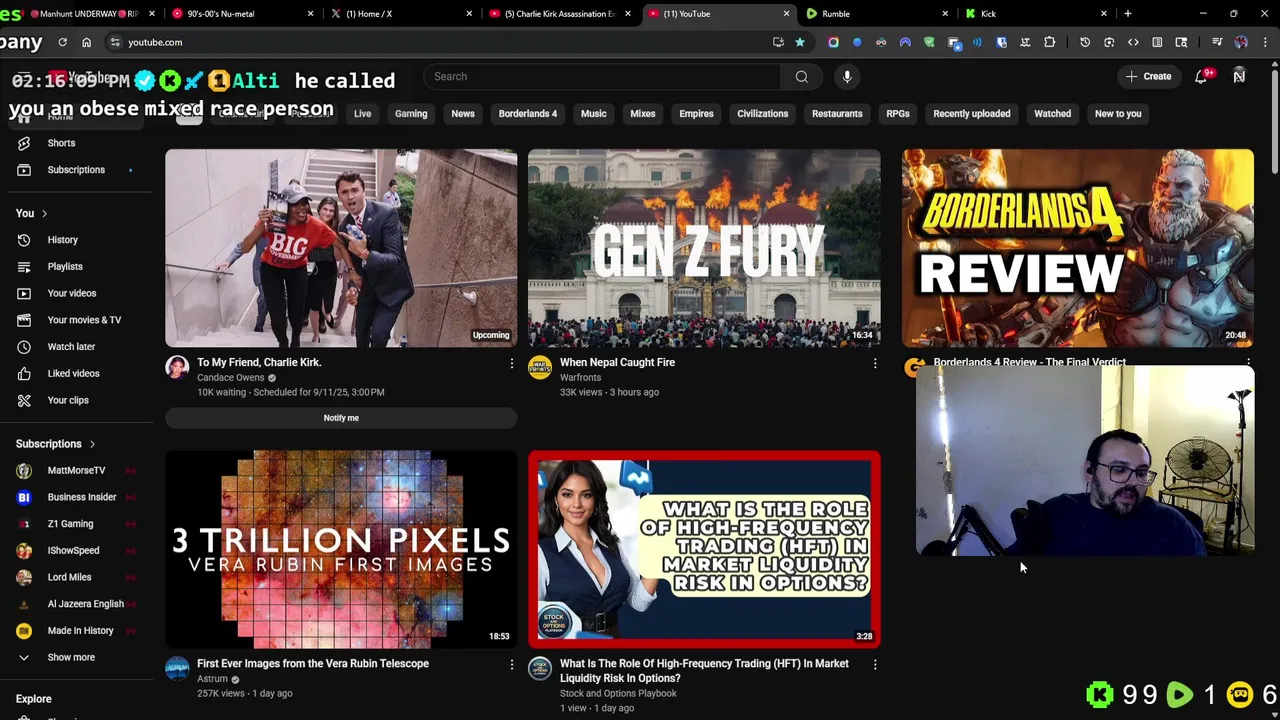Select the RPGs filter chip
Viewport: 1280px width, 720px height.
[x=898, y=114]
